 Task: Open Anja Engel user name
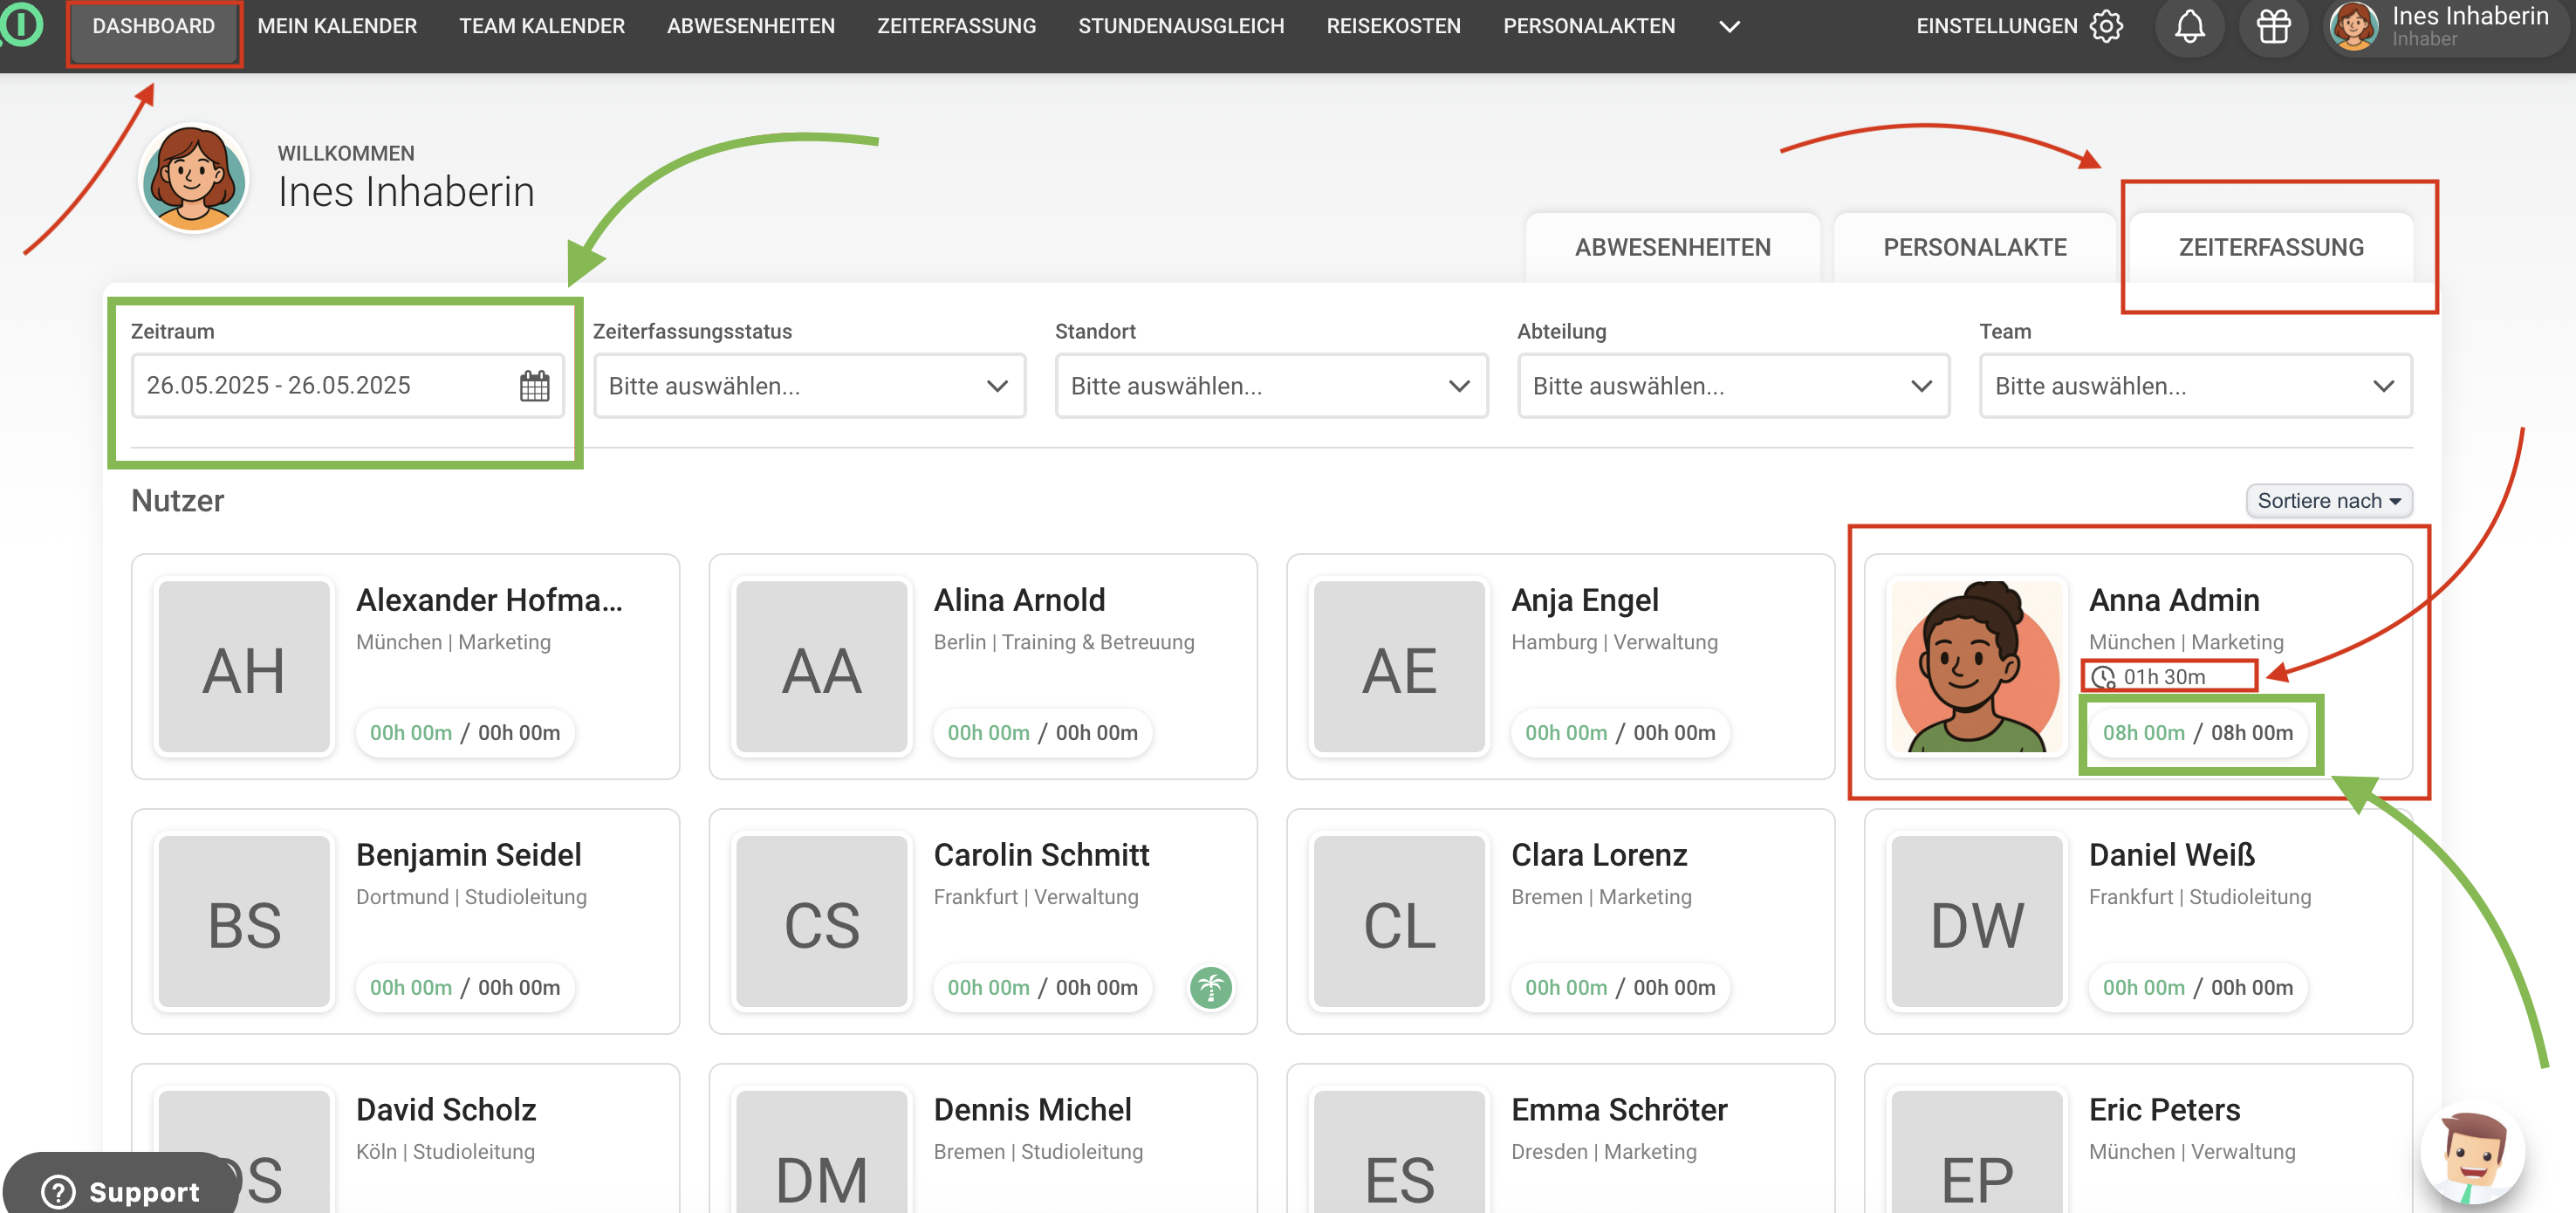1585,600
